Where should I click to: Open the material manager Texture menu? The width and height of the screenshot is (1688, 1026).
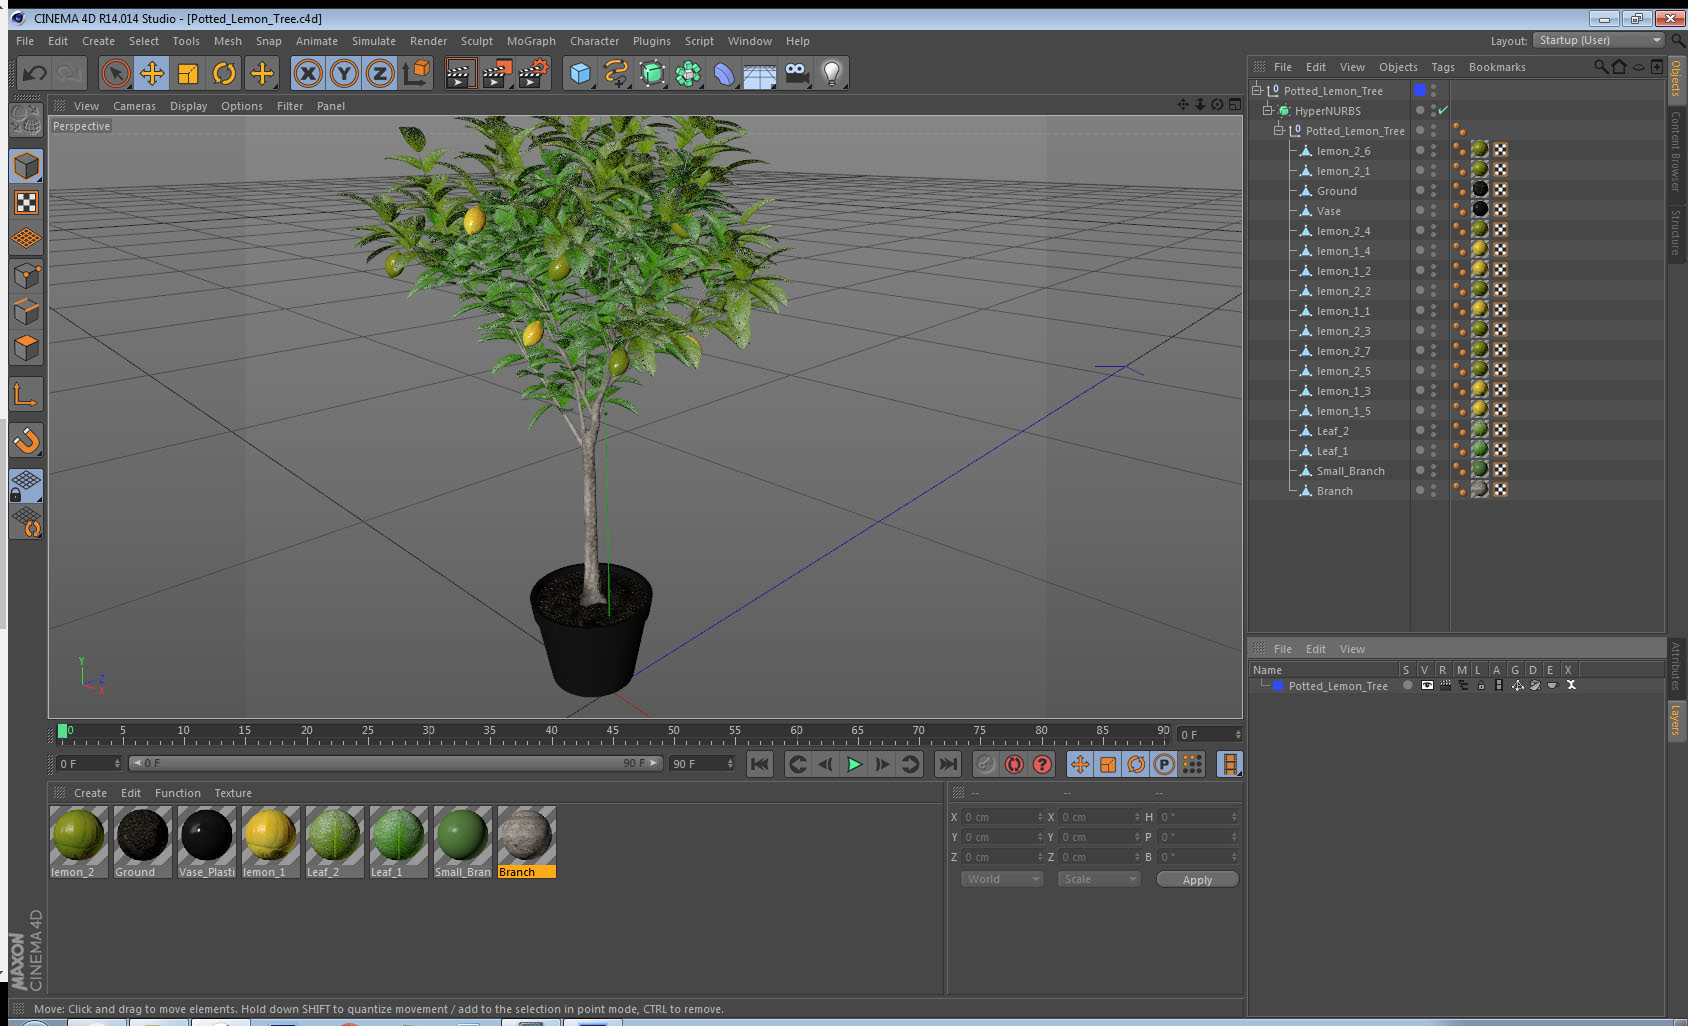point(233,793)
